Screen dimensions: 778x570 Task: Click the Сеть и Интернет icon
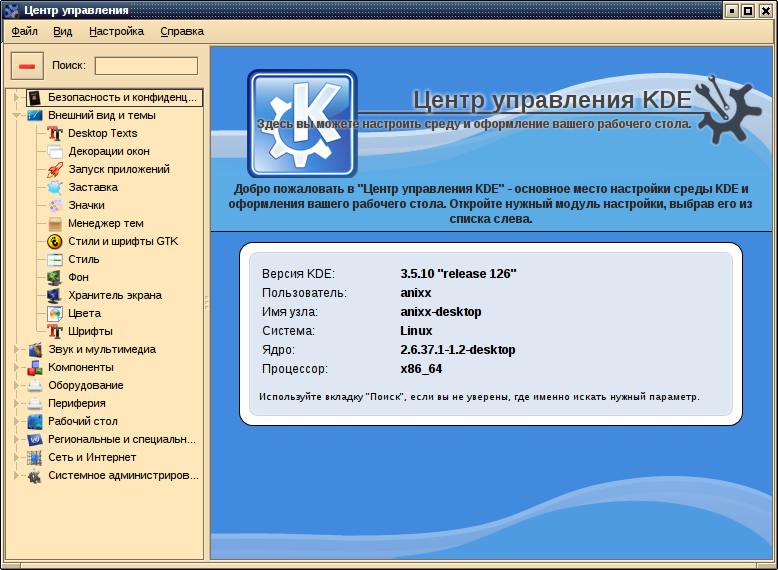[x=34, y=457]
